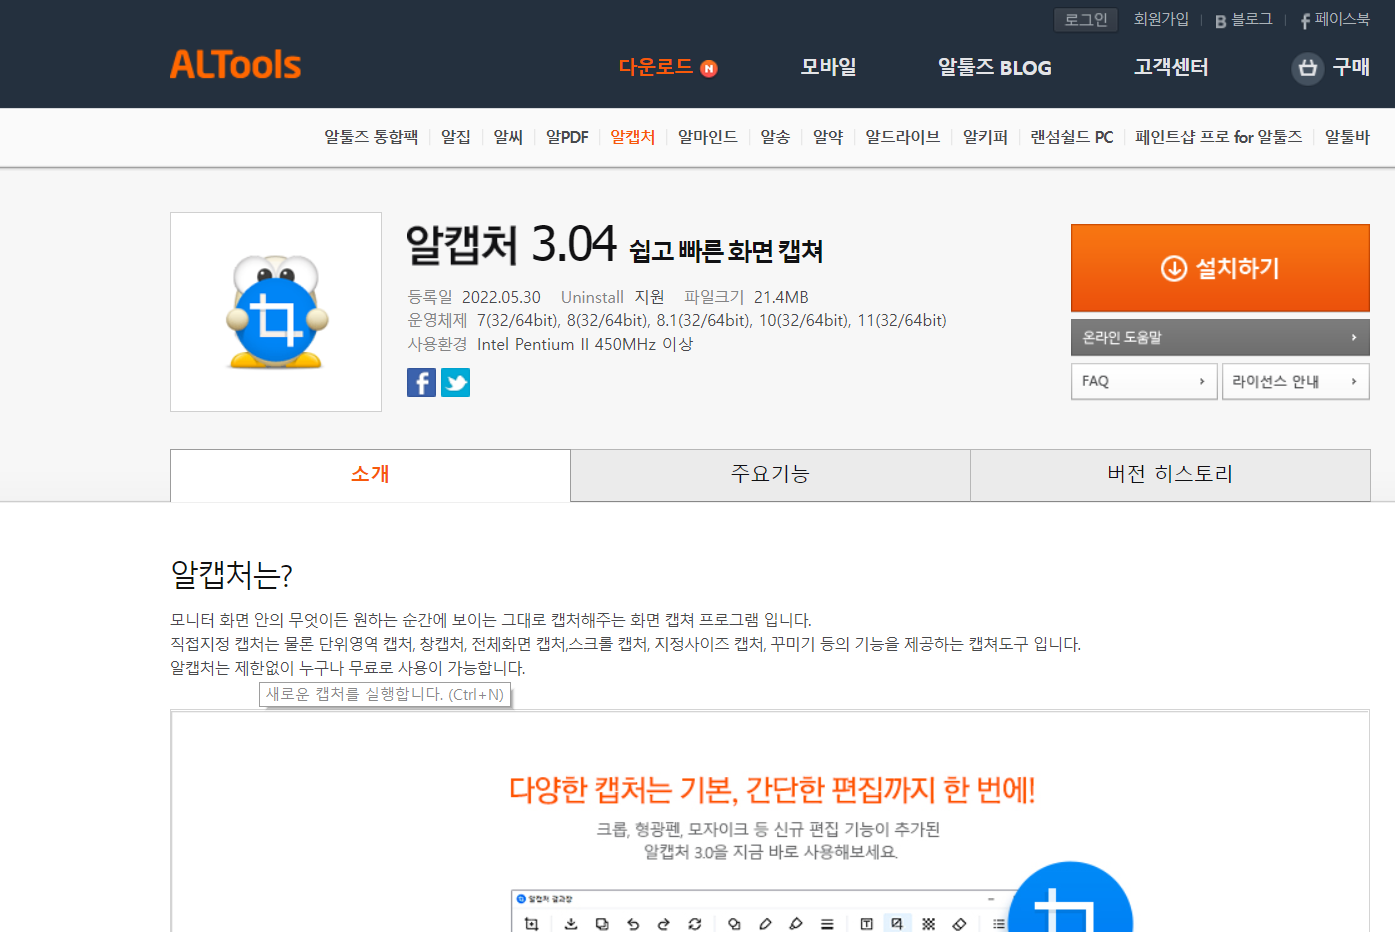Switch to the 버전 히스토리 tab

click(x=1170, y=475)
